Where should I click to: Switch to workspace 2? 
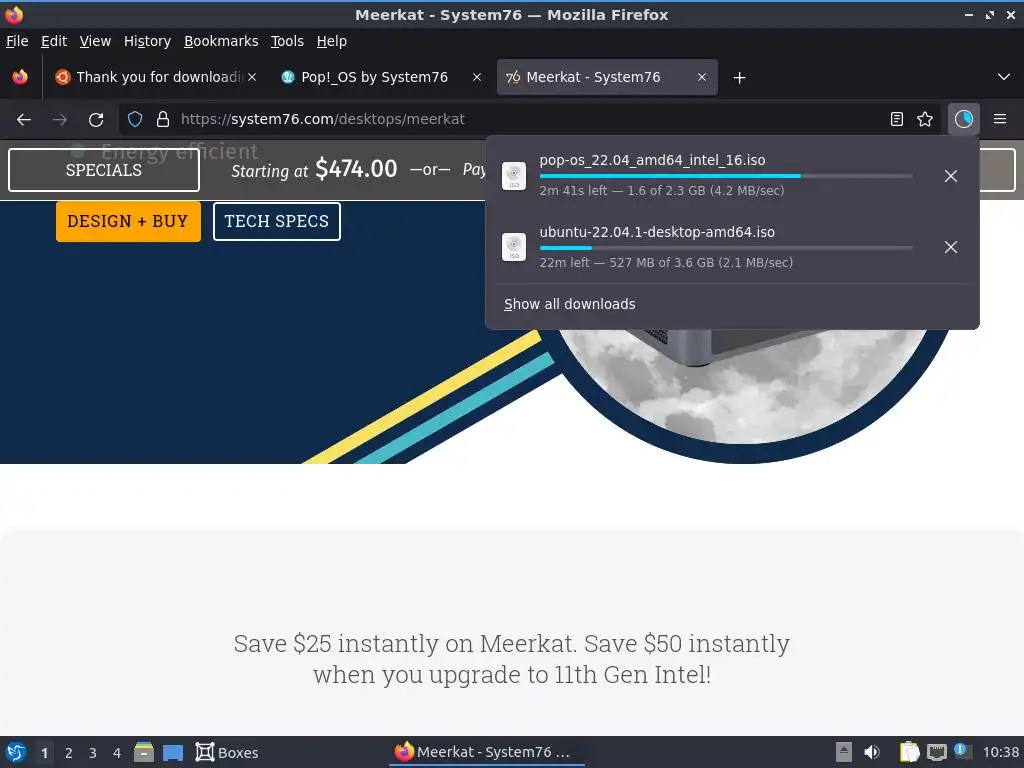pyautogui.click(x=69, y=753)
